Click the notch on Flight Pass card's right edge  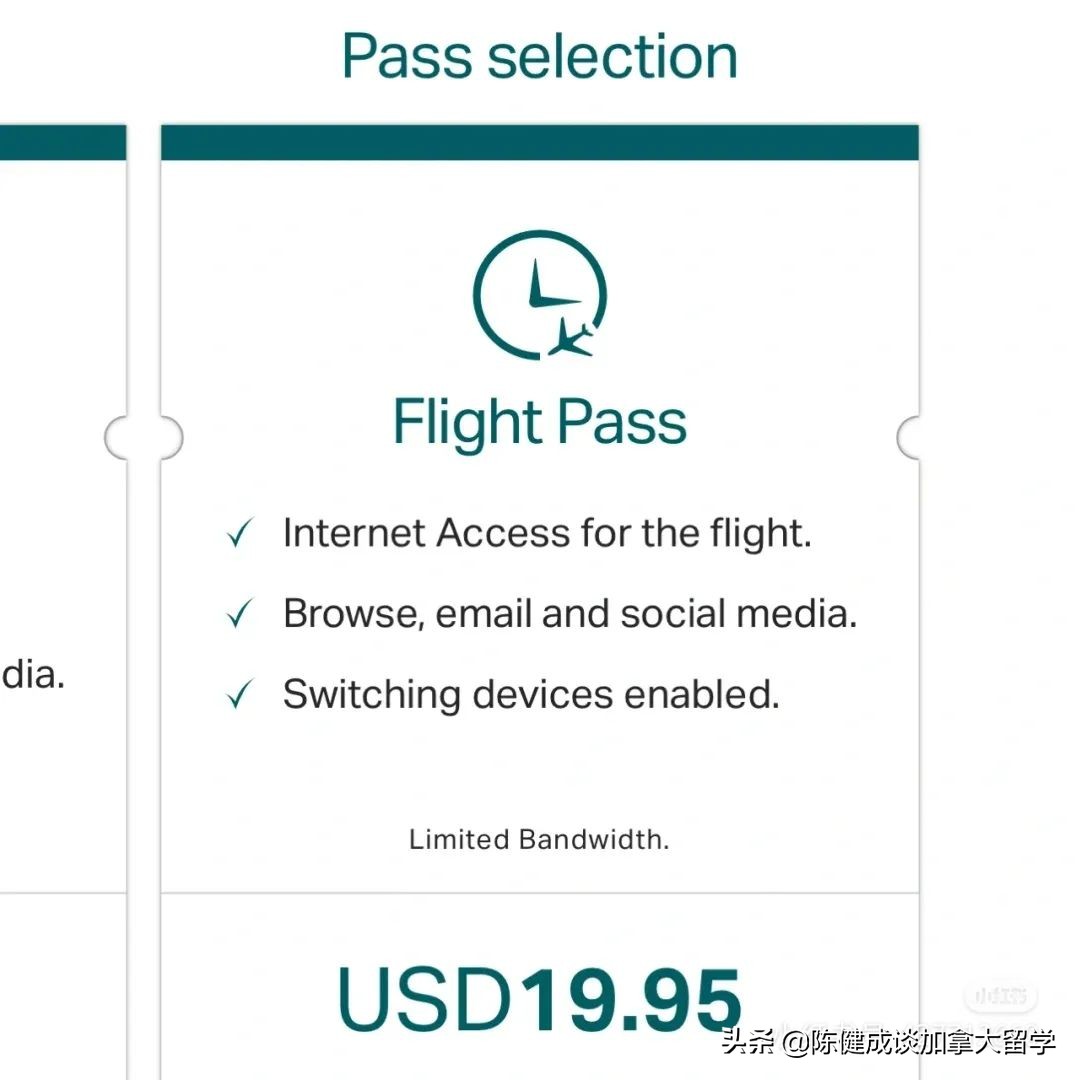(910, 437)
